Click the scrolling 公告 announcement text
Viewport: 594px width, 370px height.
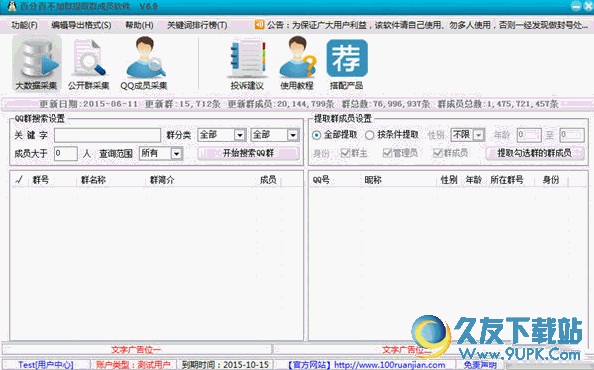click(x=427, y=25)
